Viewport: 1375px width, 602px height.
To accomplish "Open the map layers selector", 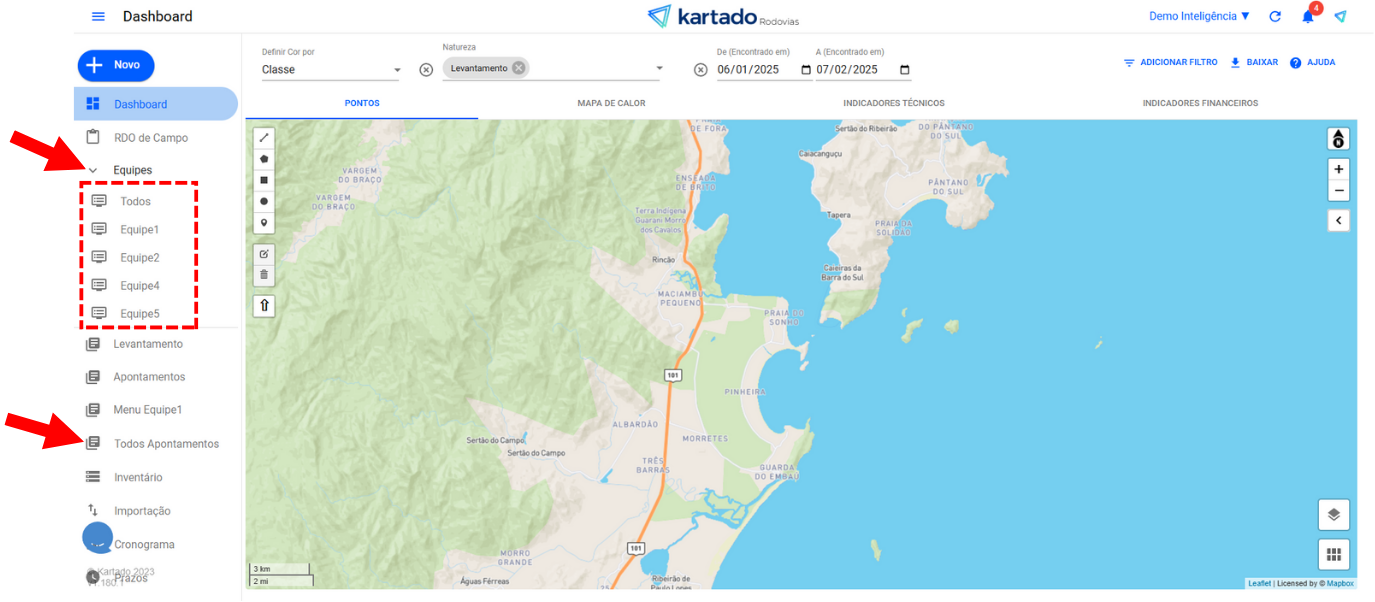I will click(1333, 515).
